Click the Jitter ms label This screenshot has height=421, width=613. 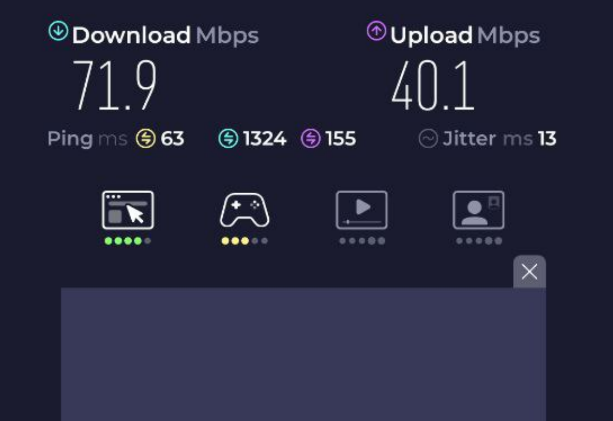[x=488, y=139]
